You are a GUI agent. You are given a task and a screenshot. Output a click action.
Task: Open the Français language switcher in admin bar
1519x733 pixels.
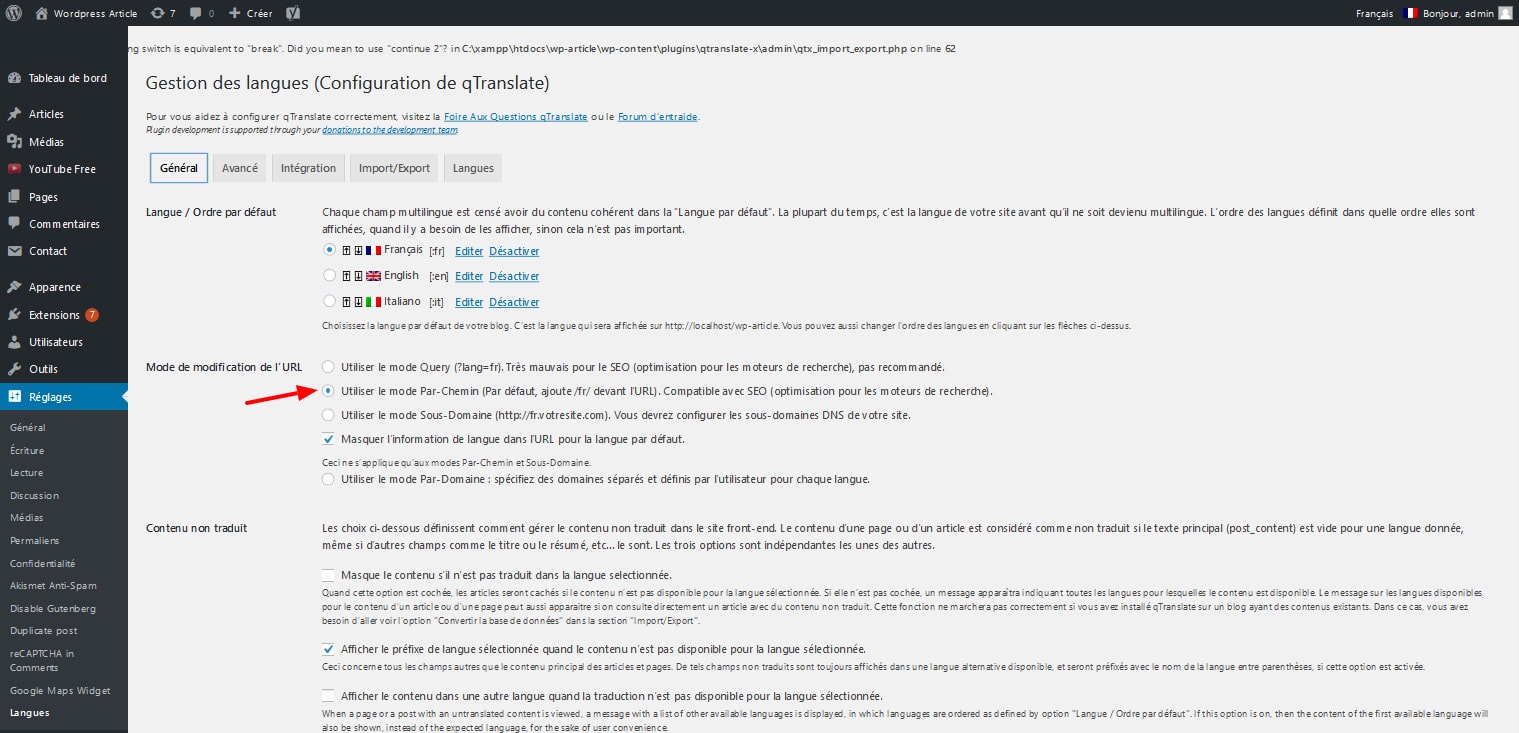1374,13
